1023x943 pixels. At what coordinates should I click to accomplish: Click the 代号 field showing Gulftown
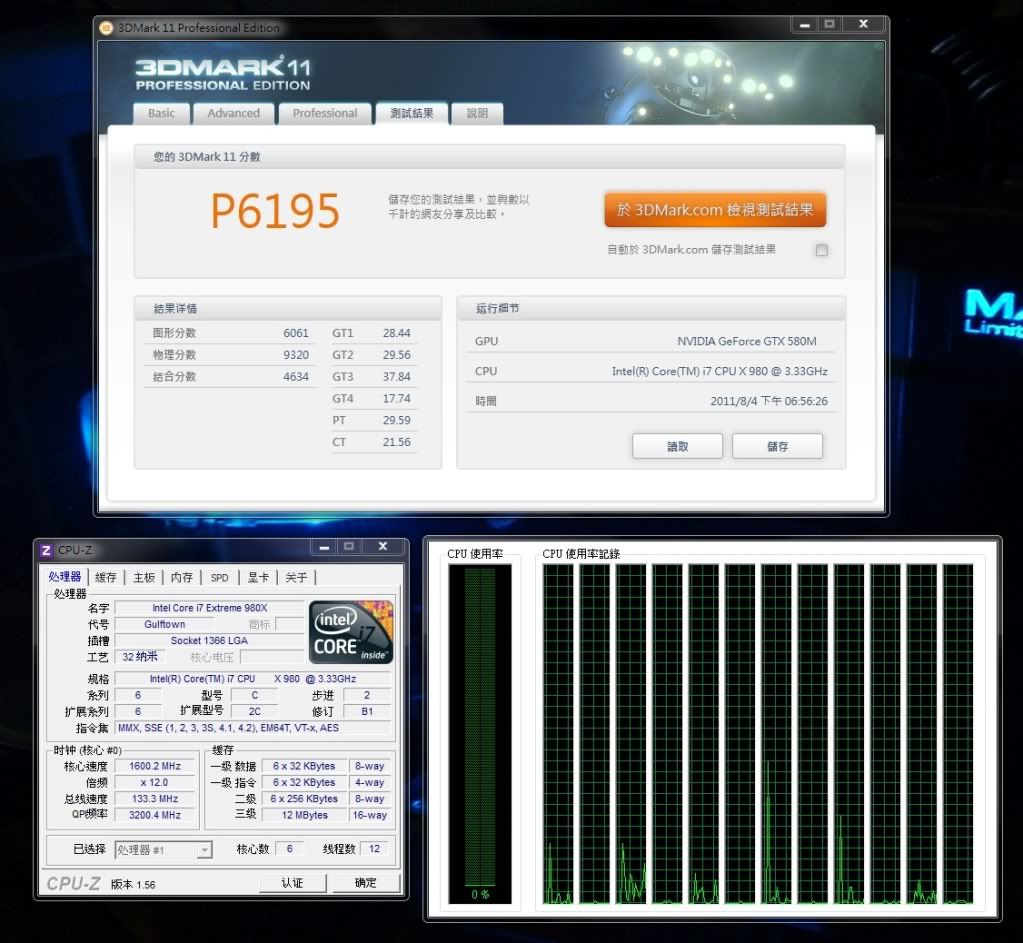[x=164, y=624]
